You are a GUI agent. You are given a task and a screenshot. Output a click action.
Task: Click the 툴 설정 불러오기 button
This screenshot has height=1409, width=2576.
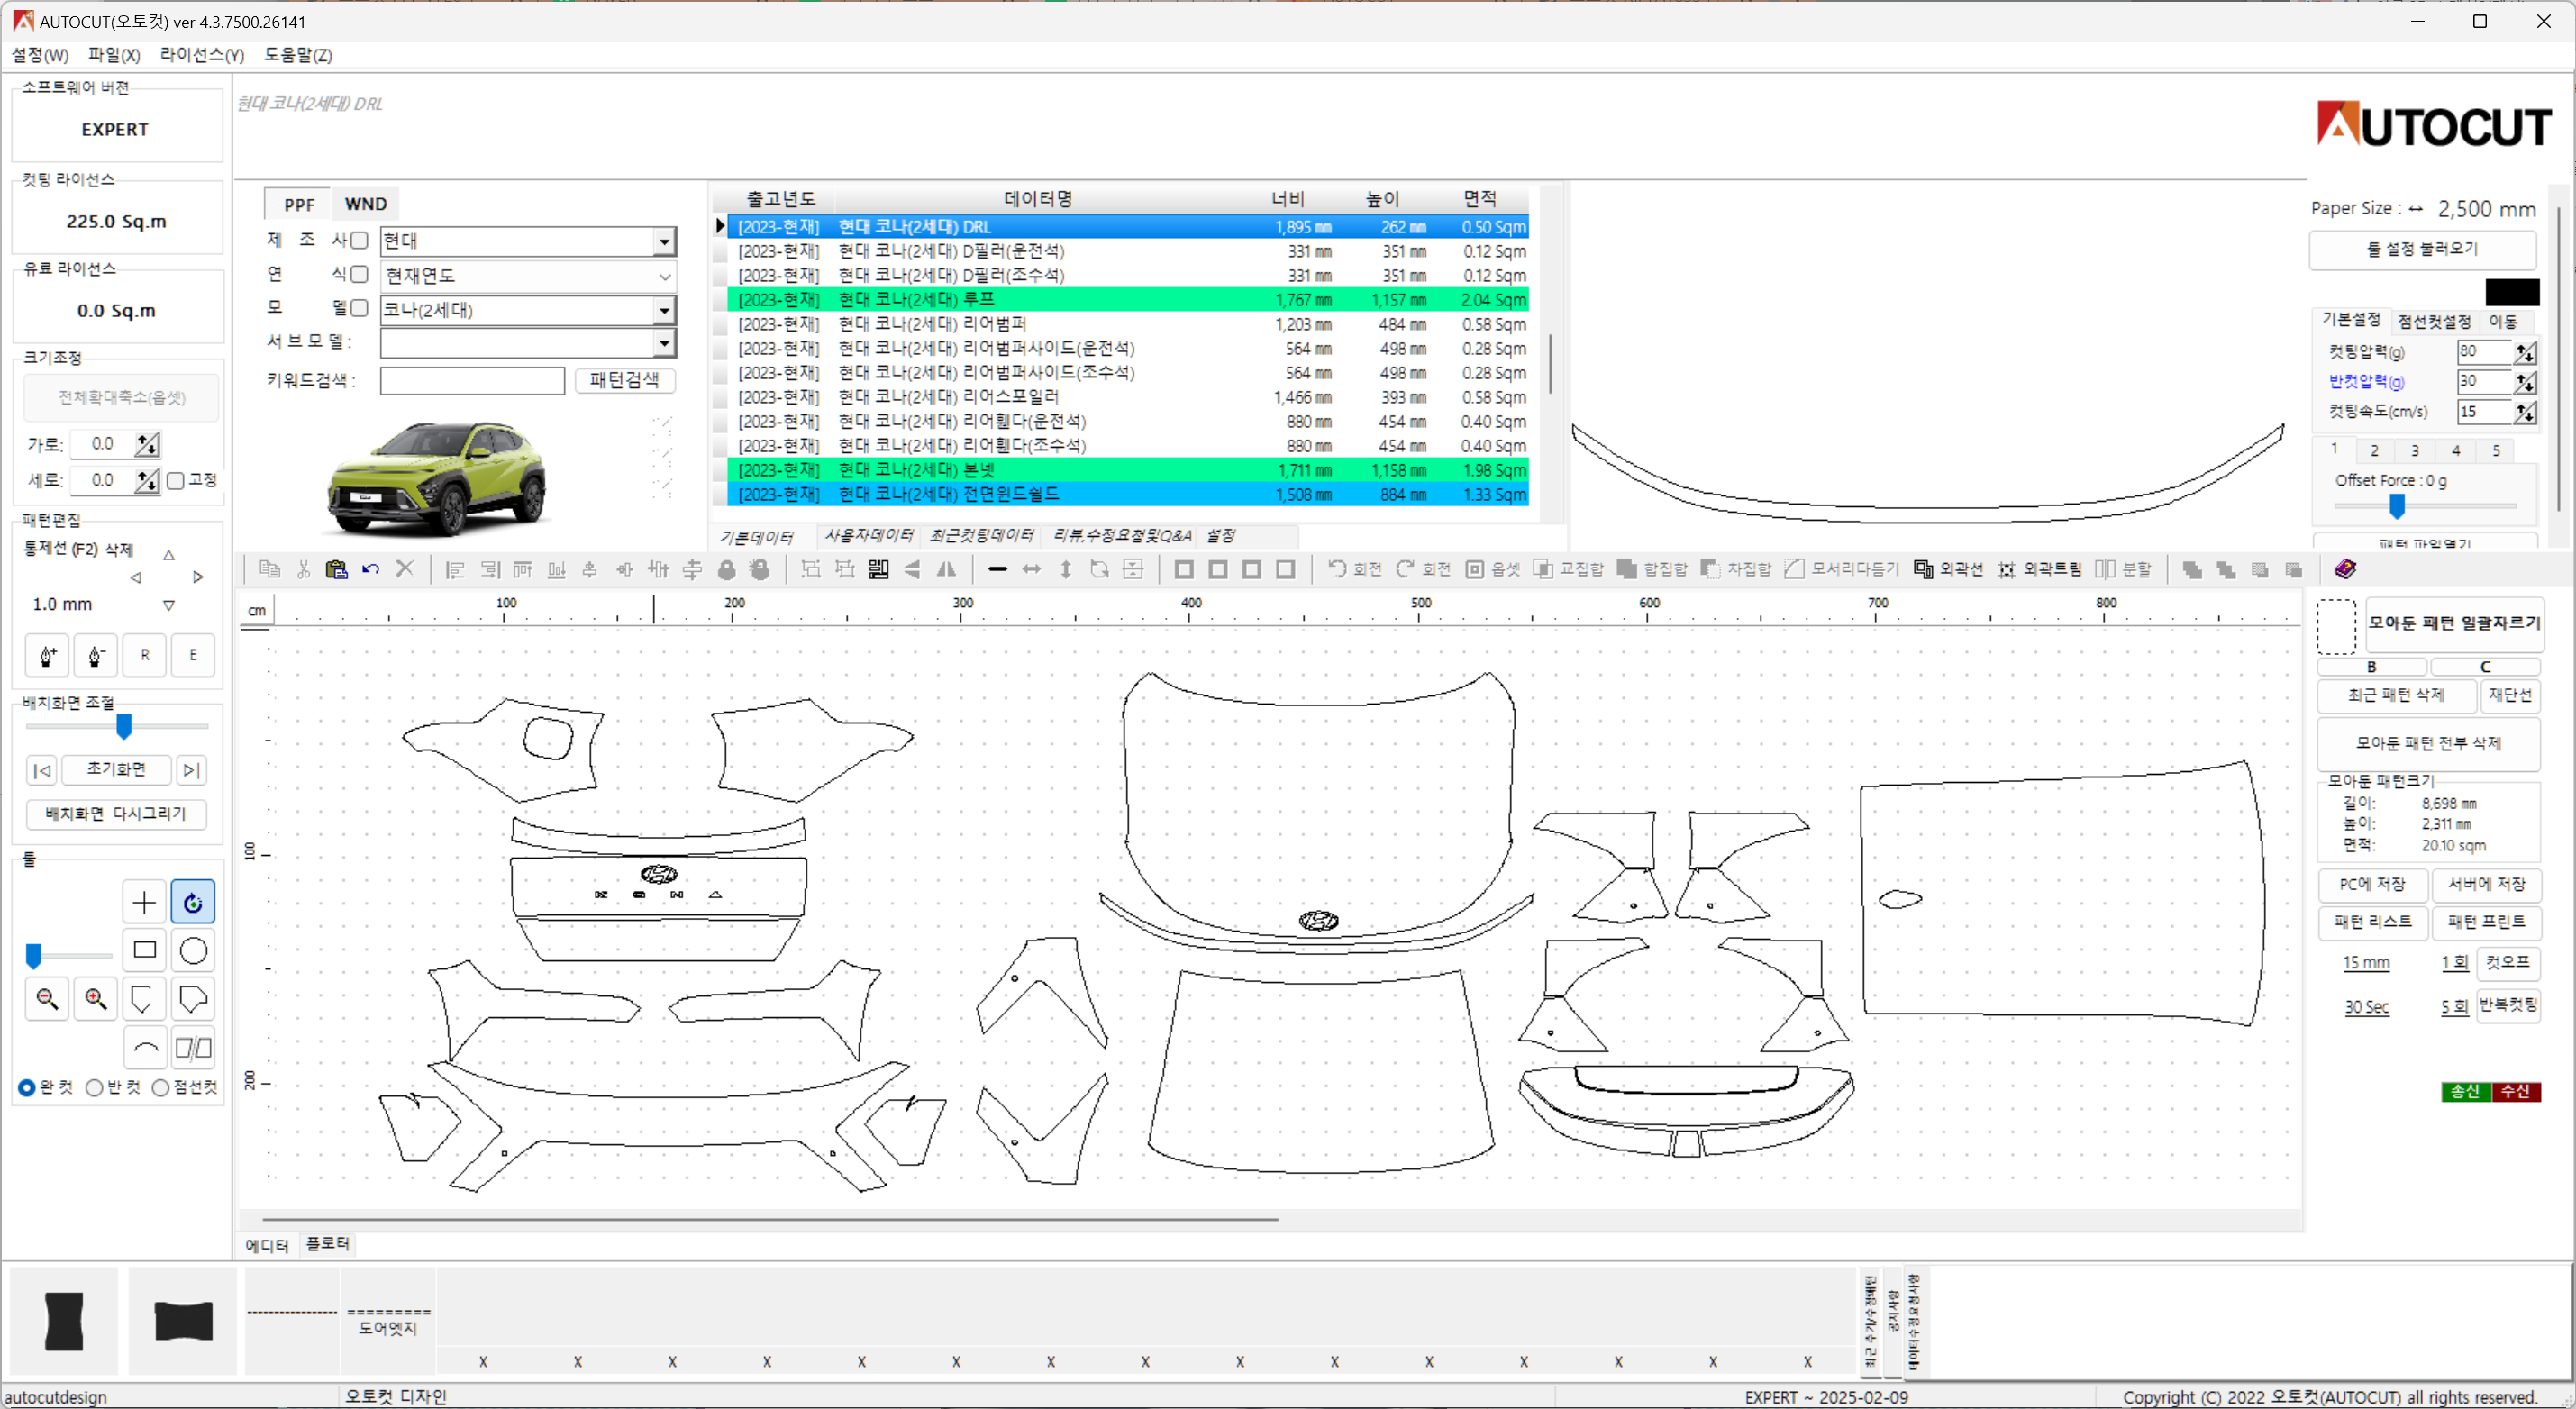click(x=2422, y=249)
